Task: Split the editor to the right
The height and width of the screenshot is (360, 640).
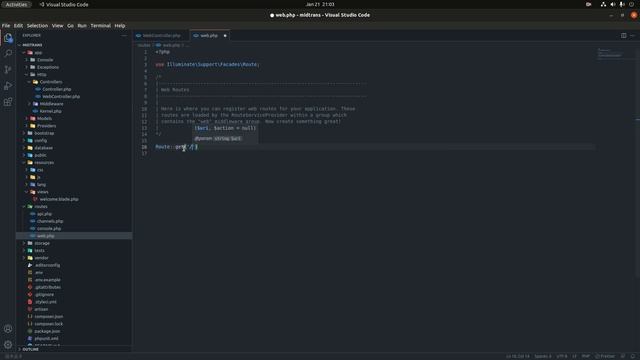Action: 624,36
